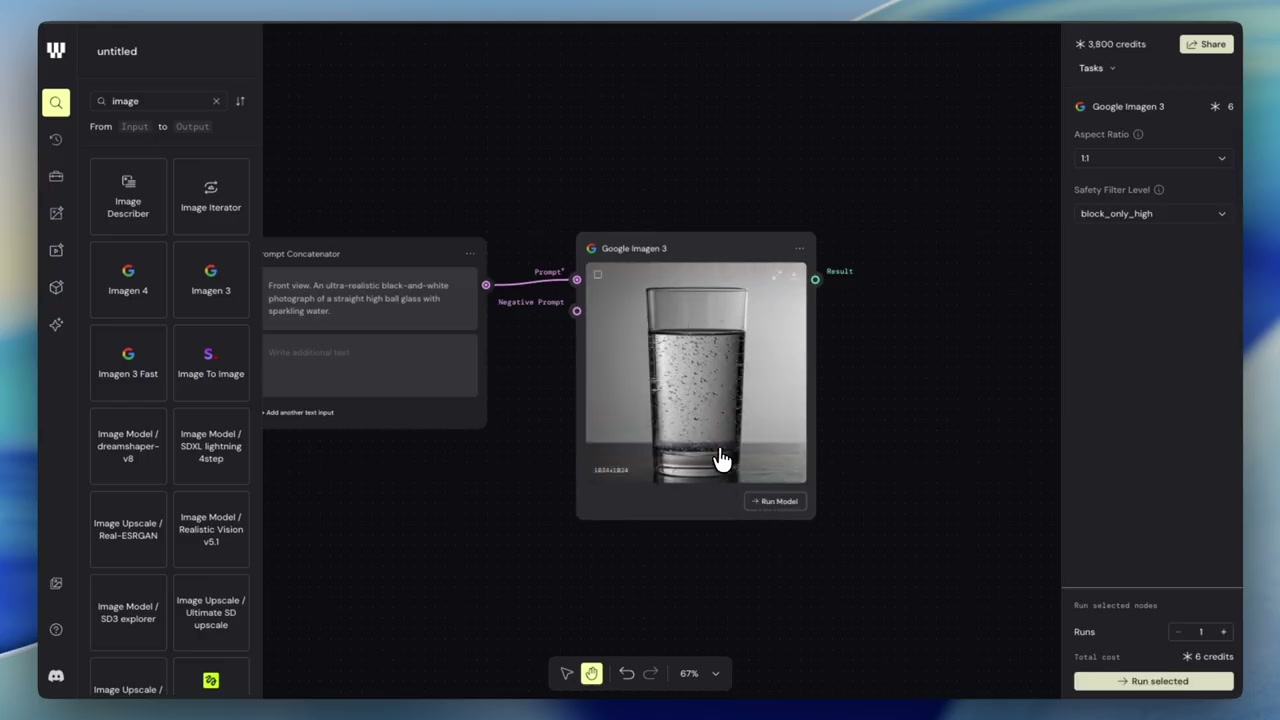The image size is (1280, 720).
Task: Increase Runs count with plus stepper
Action: tap(1223, 632)
